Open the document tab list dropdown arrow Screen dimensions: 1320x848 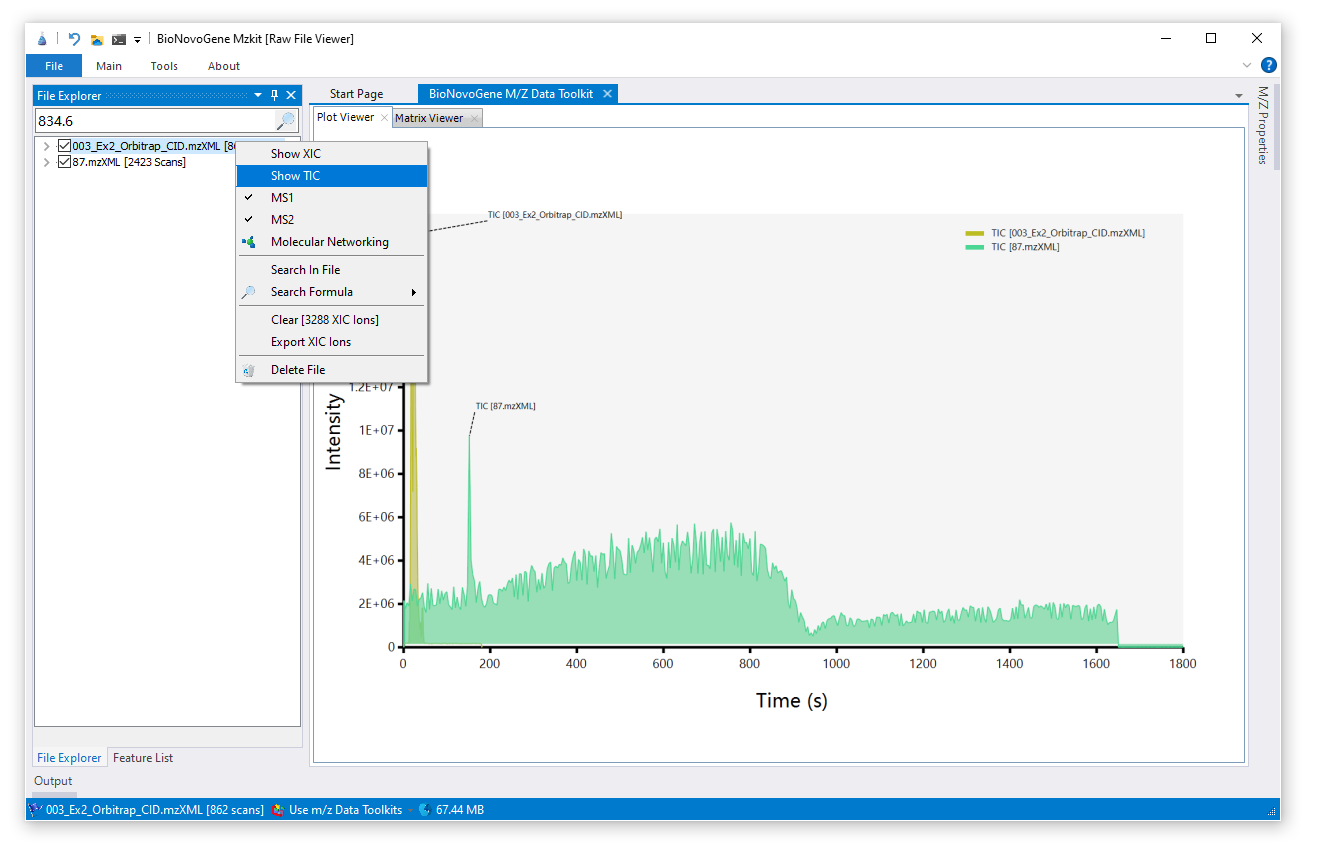tap(1240, 95)
